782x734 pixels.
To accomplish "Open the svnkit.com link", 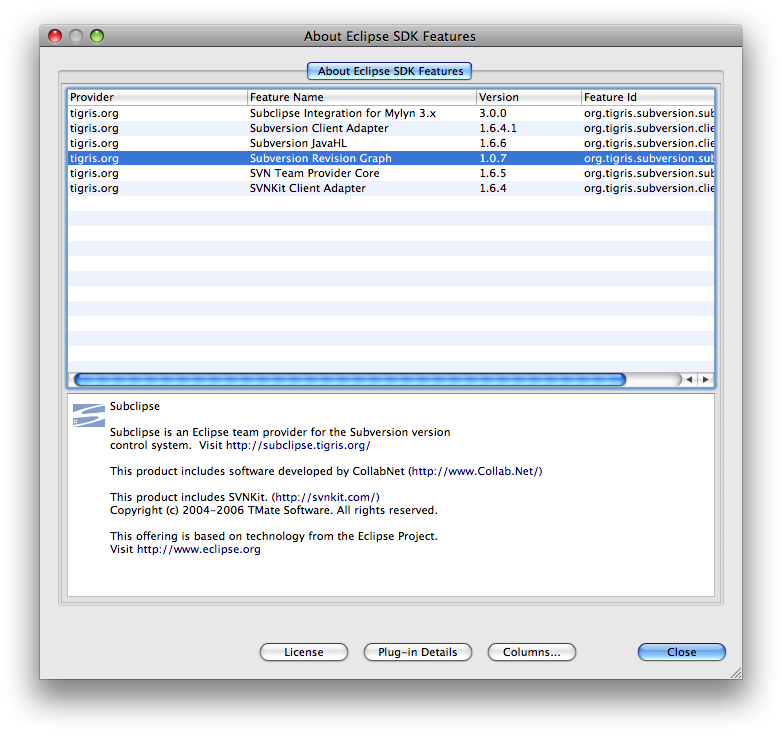I will pyautogui.click(x=326, y=497).
